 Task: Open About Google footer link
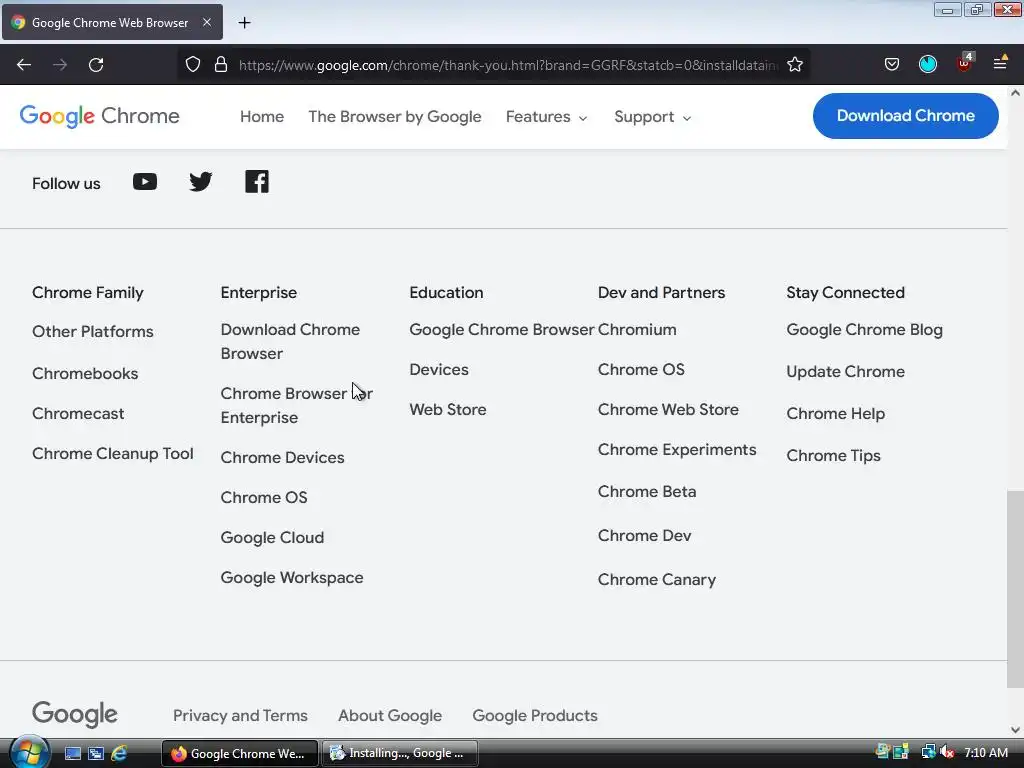[390, 716]
